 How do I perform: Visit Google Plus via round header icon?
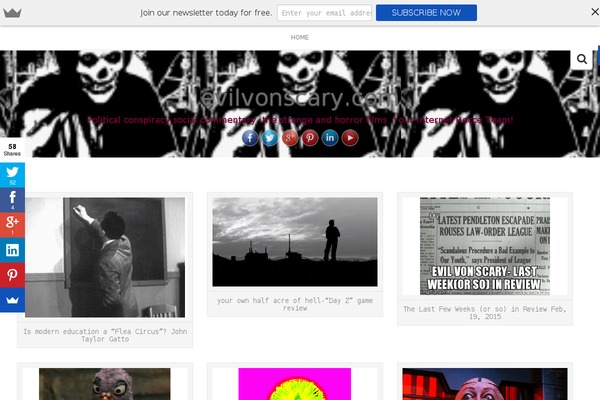pos(290,138)
